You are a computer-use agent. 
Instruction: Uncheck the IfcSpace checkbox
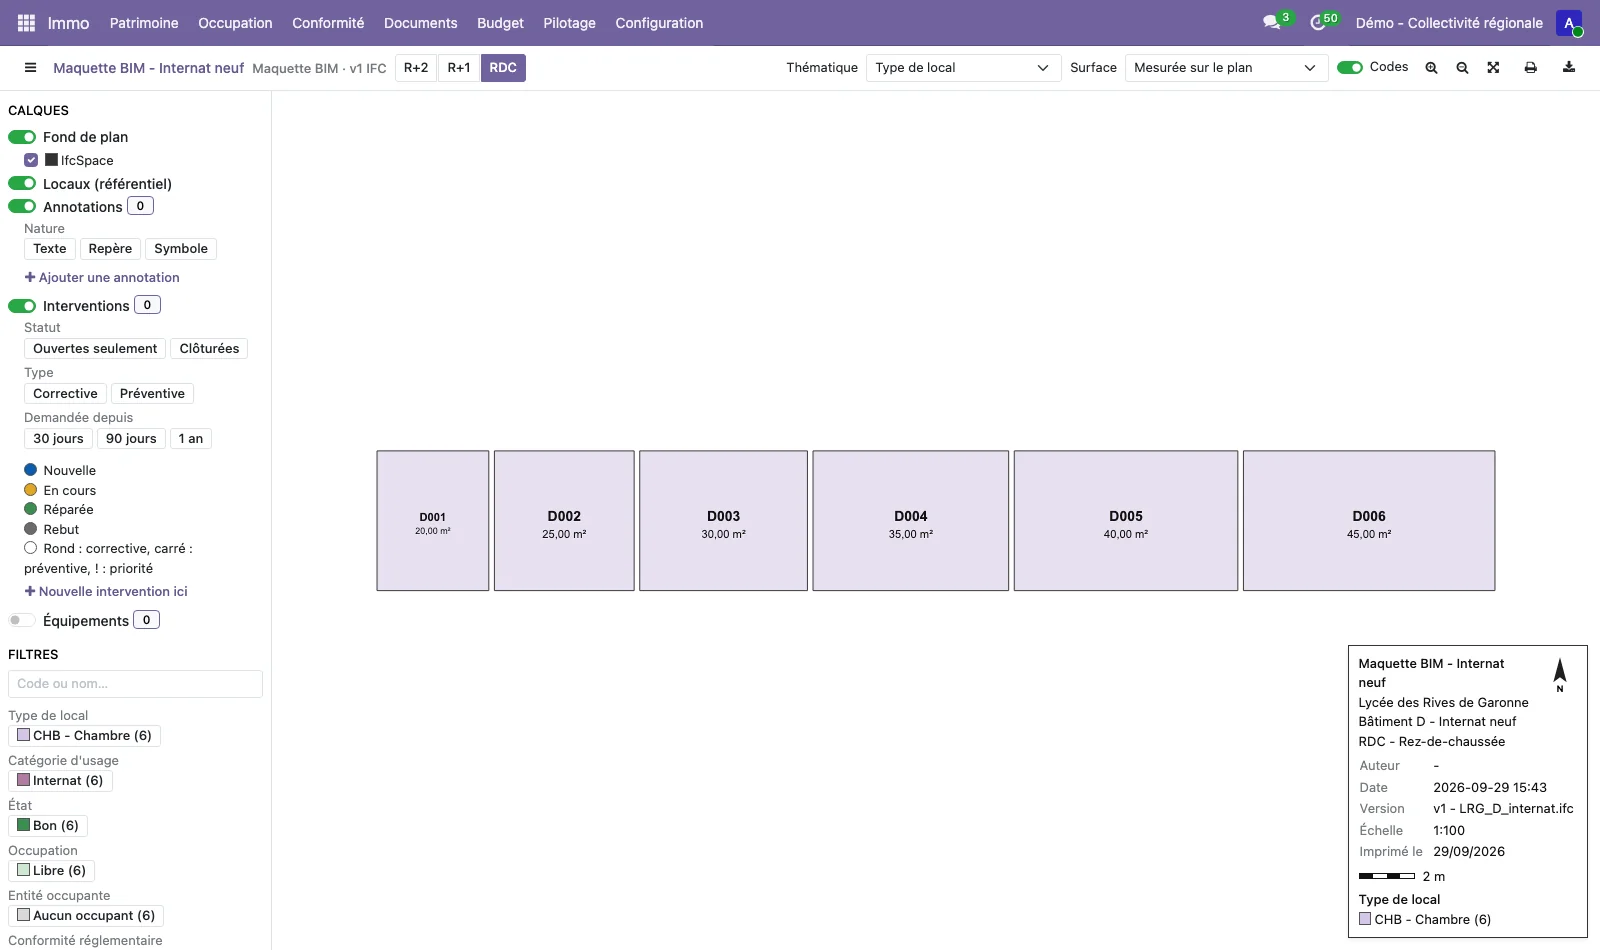coord(31,160)
